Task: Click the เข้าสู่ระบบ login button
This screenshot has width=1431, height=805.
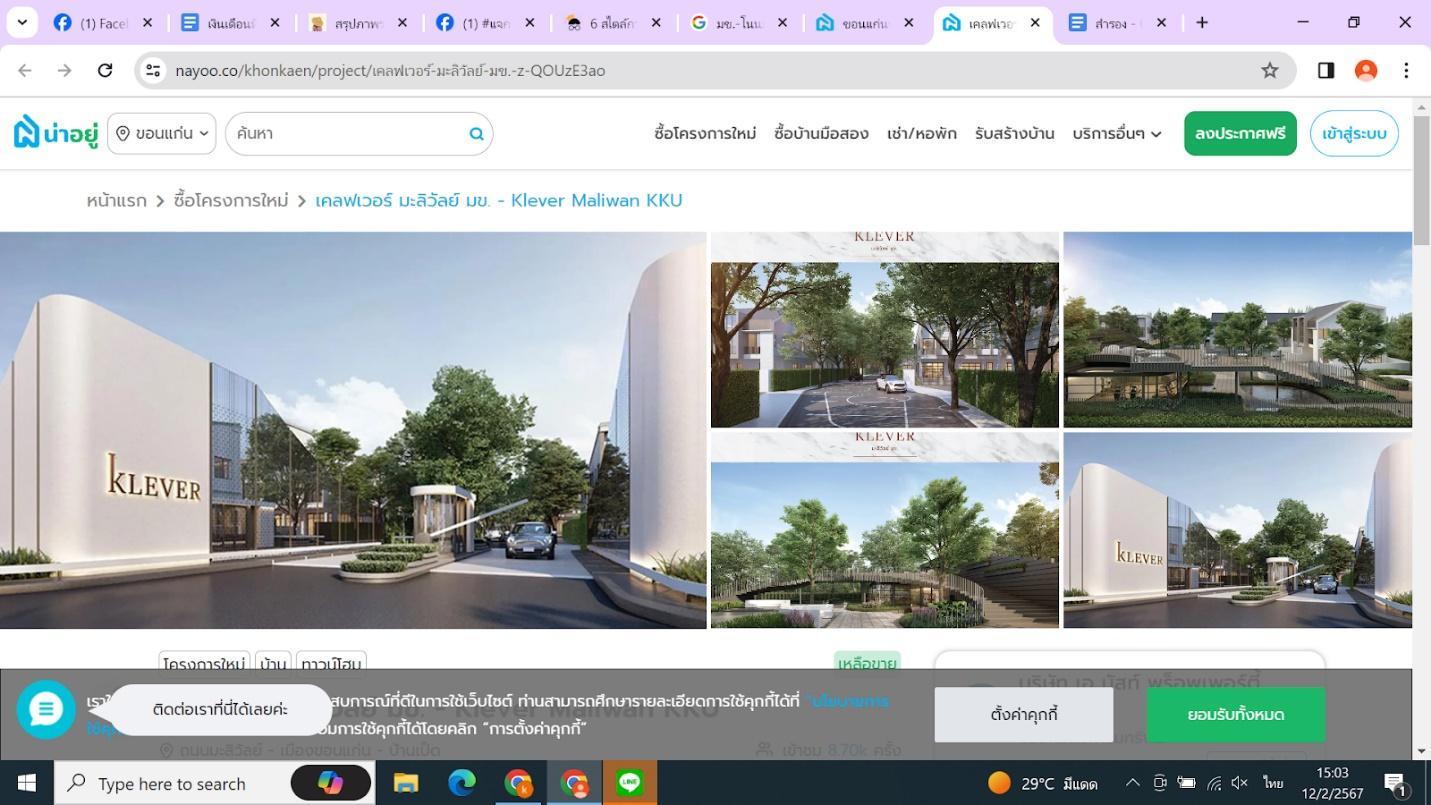Action: click(x=1354, y=133)
